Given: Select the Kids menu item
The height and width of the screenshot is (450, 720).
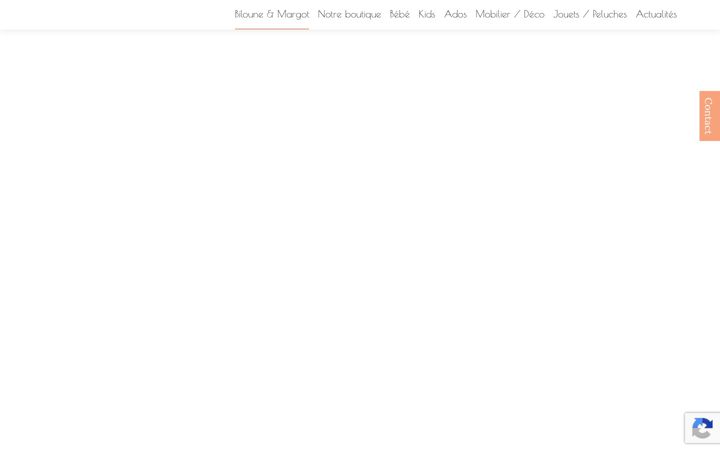Looking at the screenshot, I should 427,14.
